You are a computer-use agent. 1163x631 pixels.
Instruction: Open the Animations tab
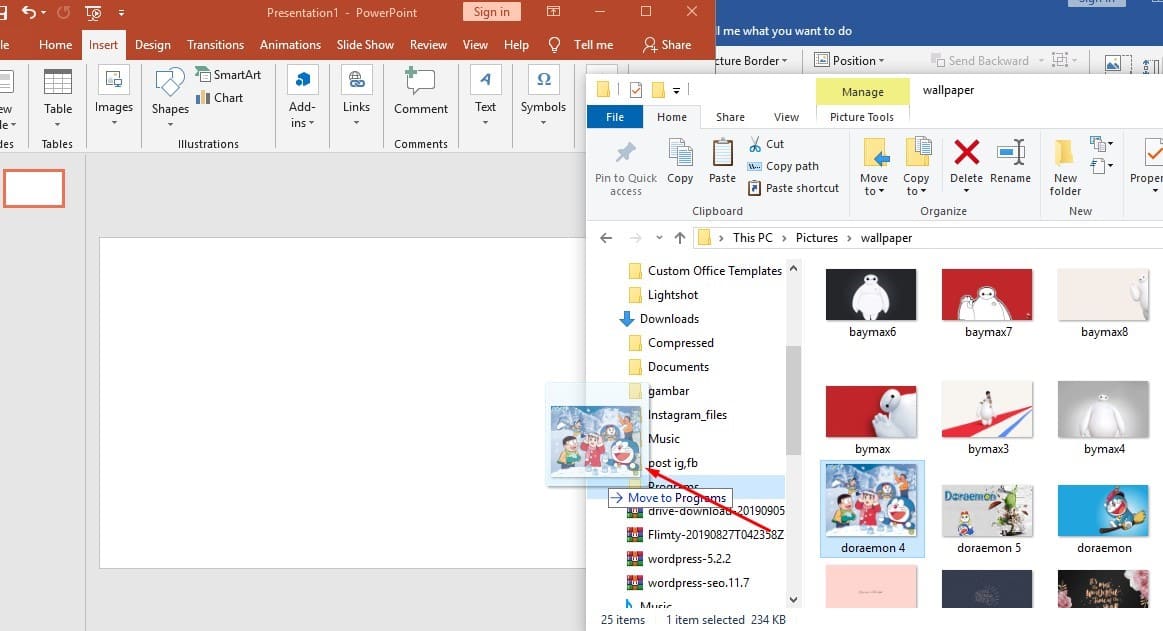(290, 44)
